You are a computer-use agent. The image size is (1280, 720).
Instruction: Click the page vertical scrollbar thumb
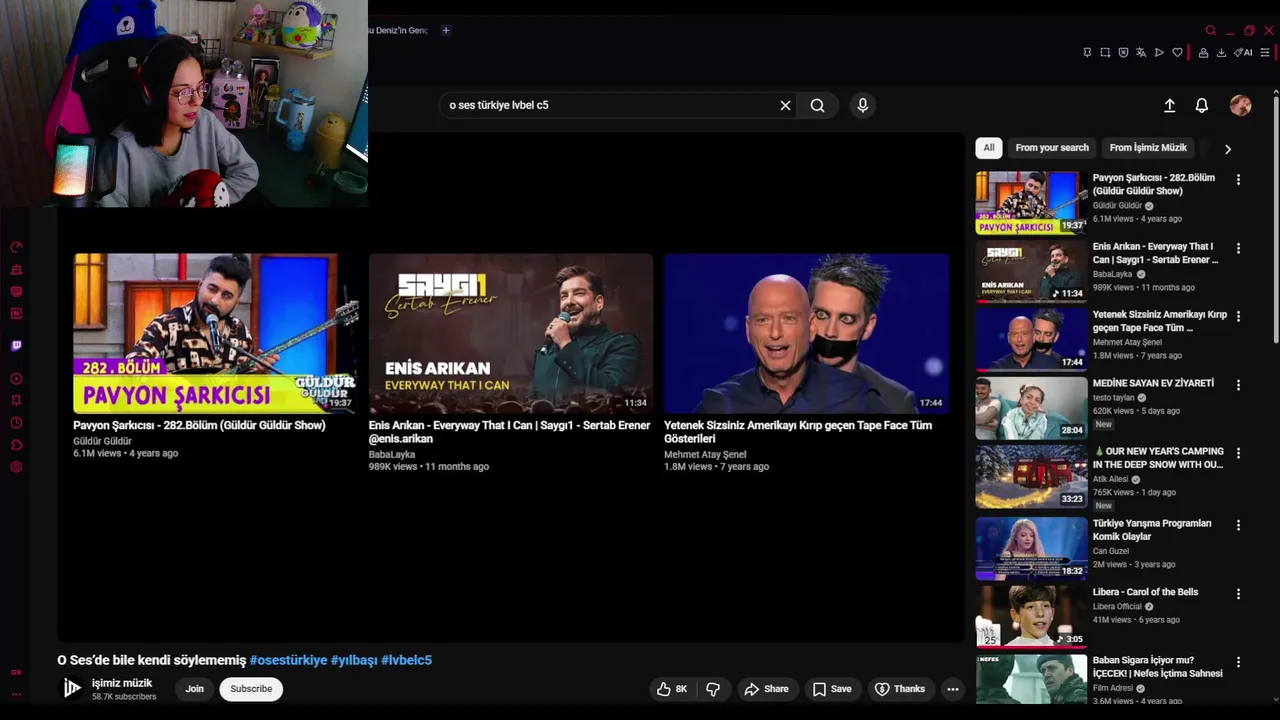[x=1275, y=220]
